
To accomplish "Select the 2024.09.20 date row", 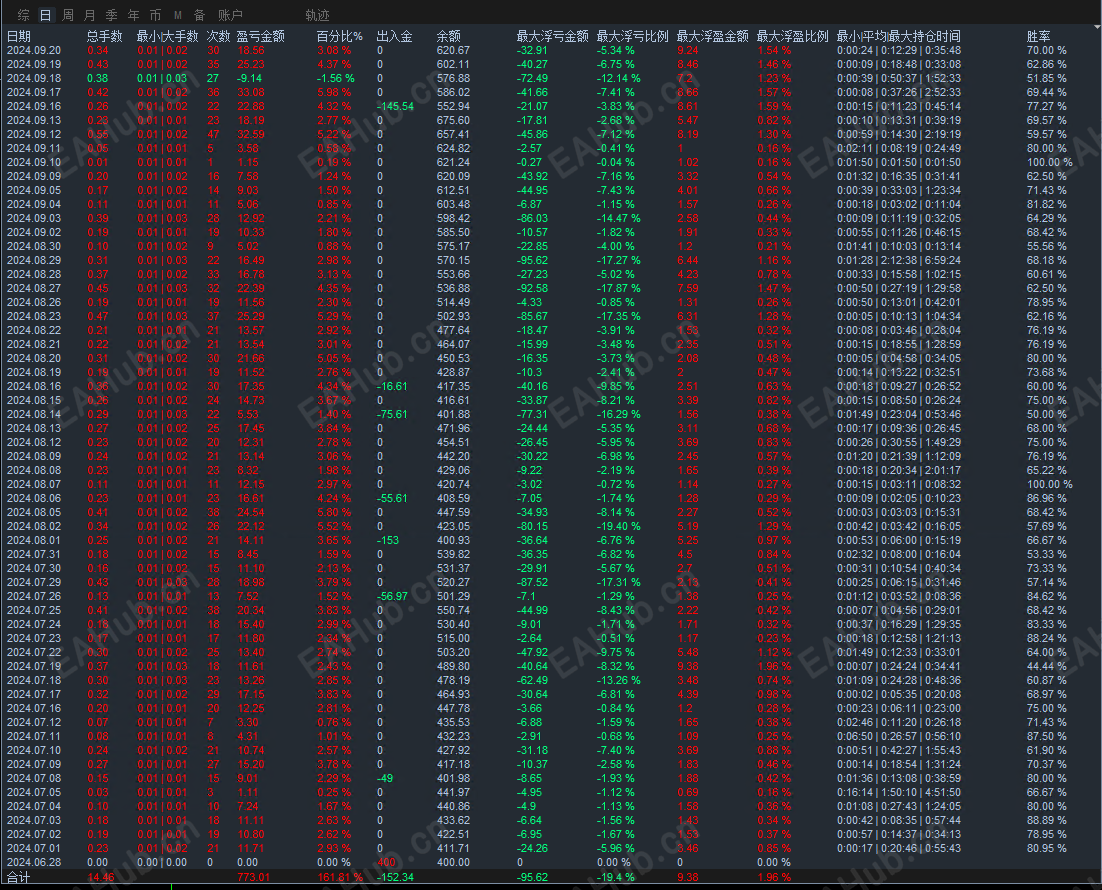I will (551, 50).
